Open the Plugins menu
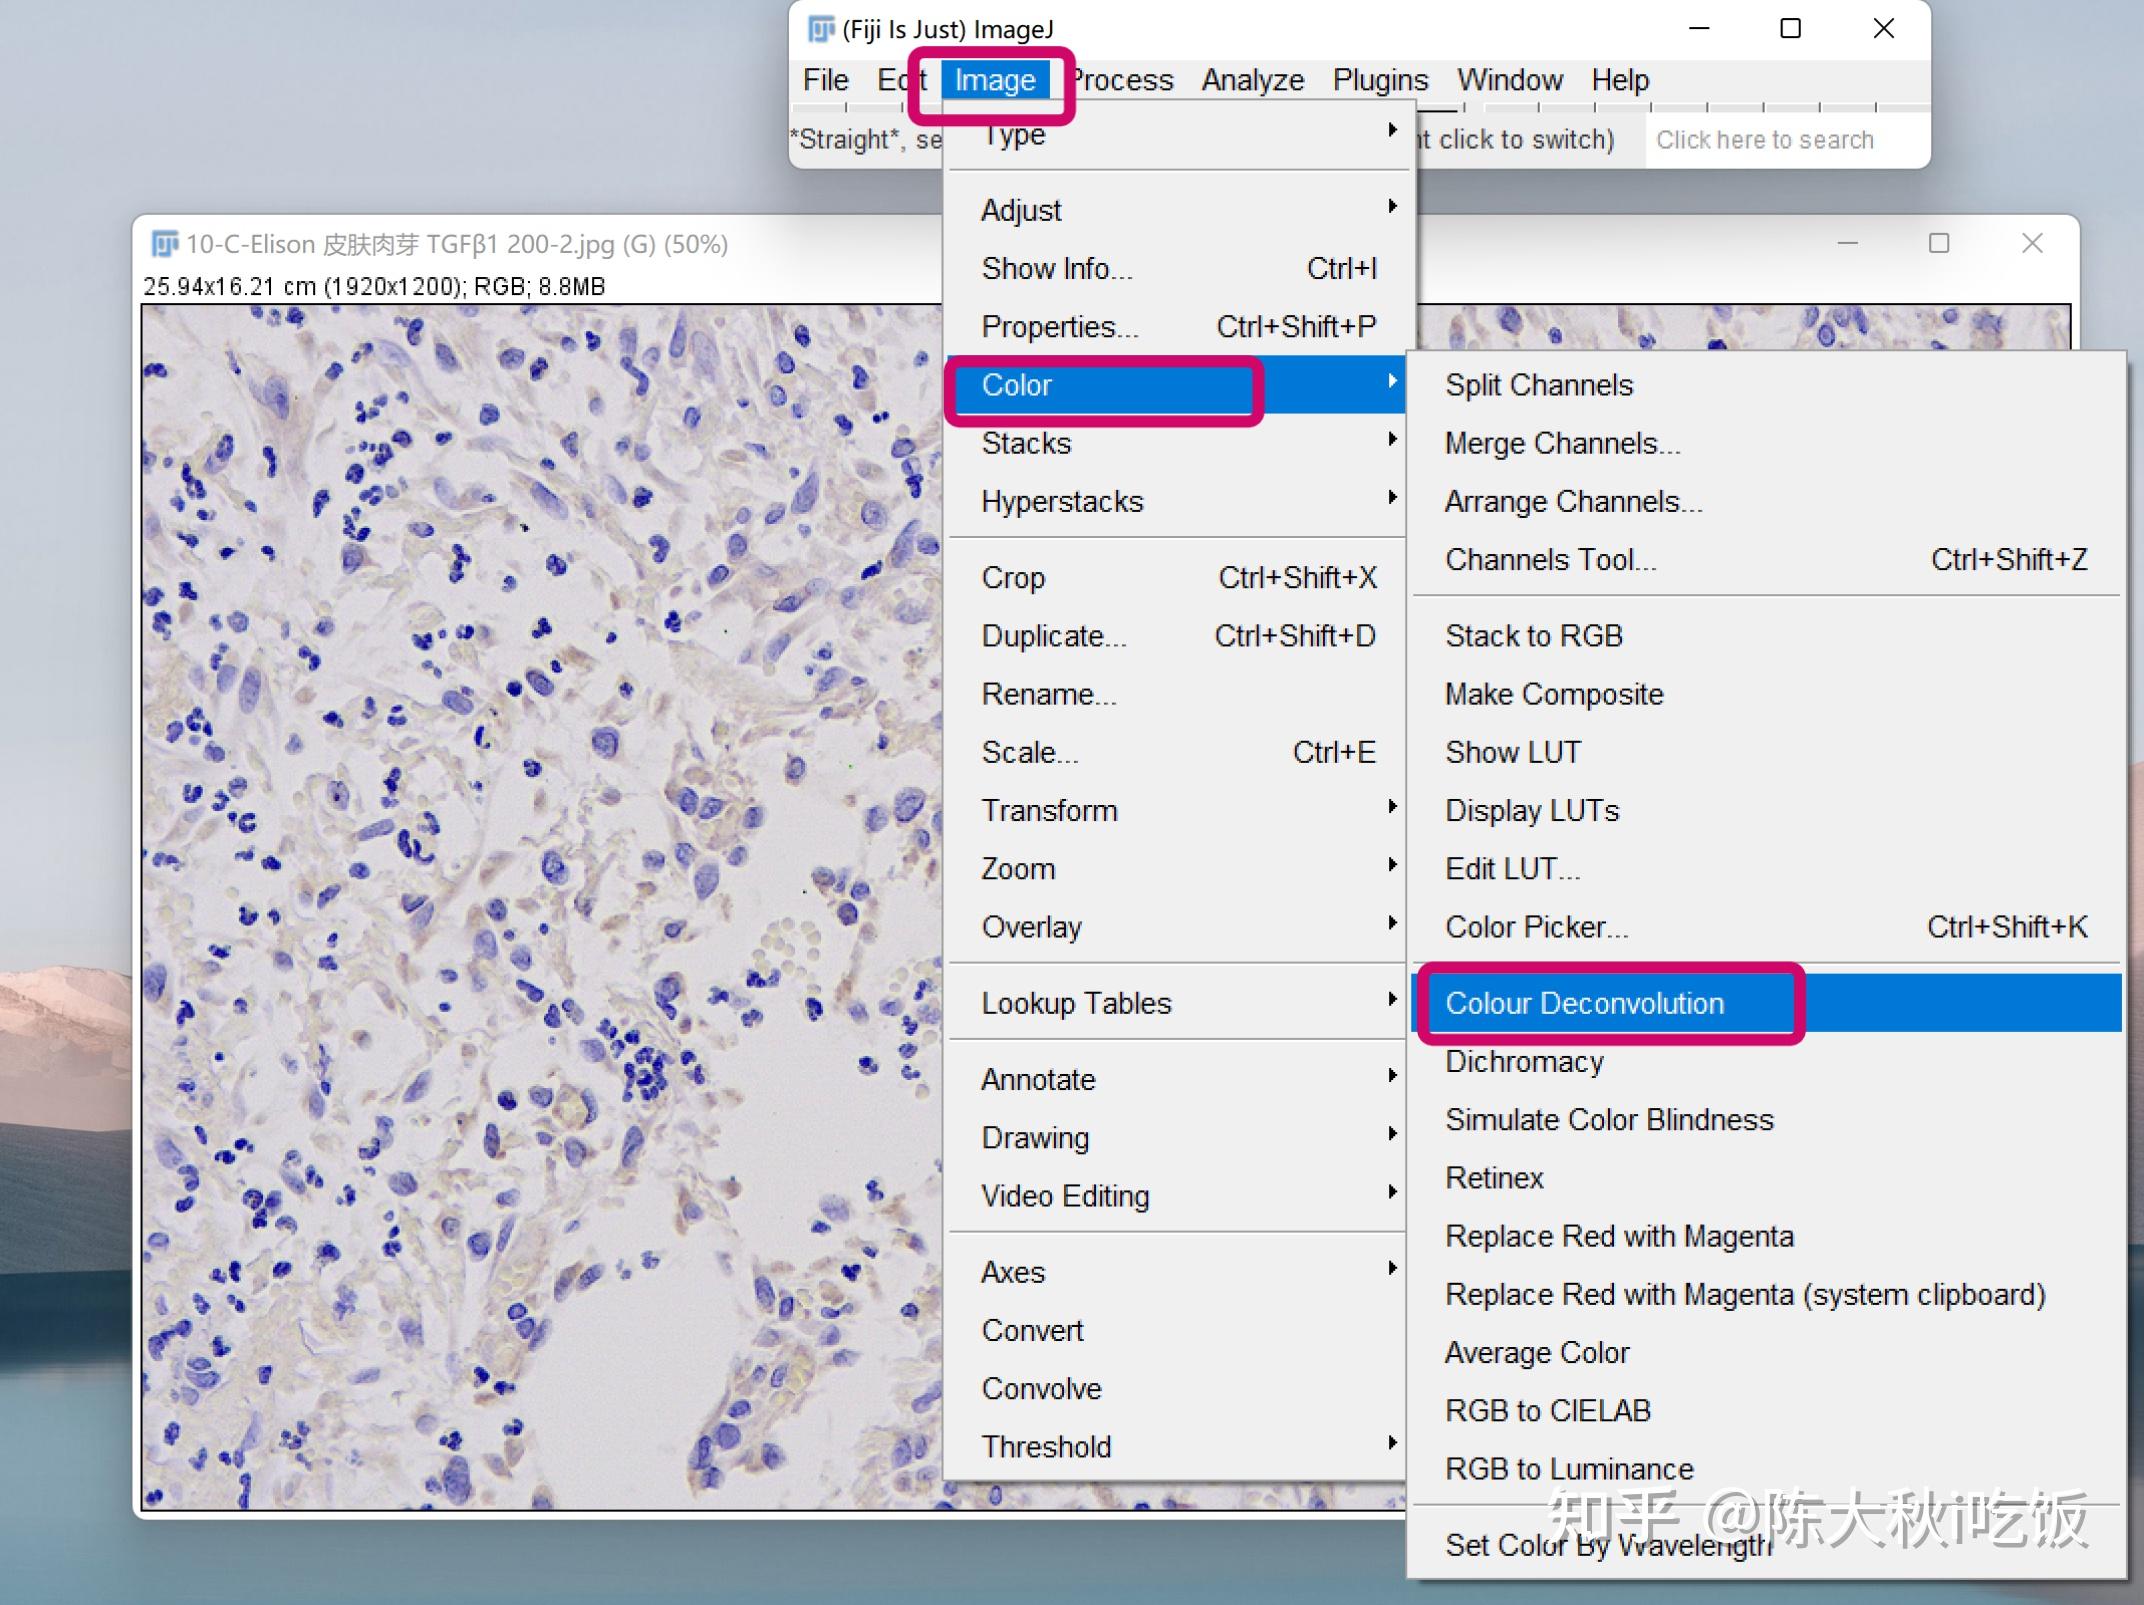 1380,80
